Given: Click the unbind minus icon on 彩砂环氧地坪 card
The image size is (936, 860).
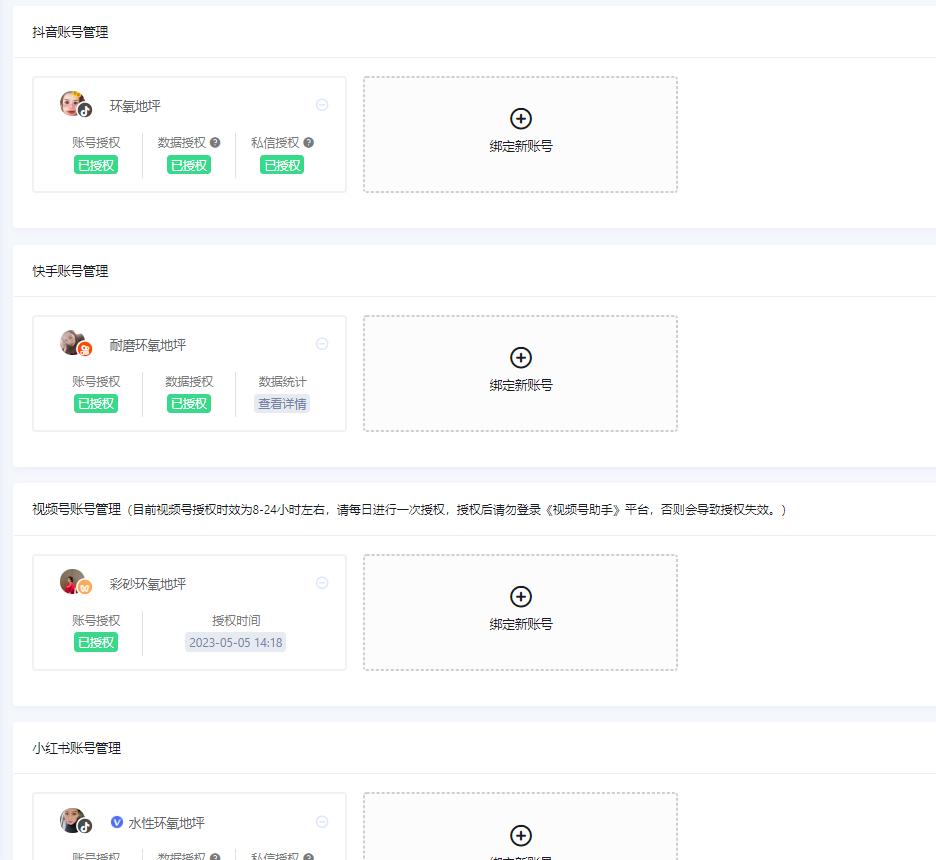Looking at the screenshot, I should click(x=322, y=582).
